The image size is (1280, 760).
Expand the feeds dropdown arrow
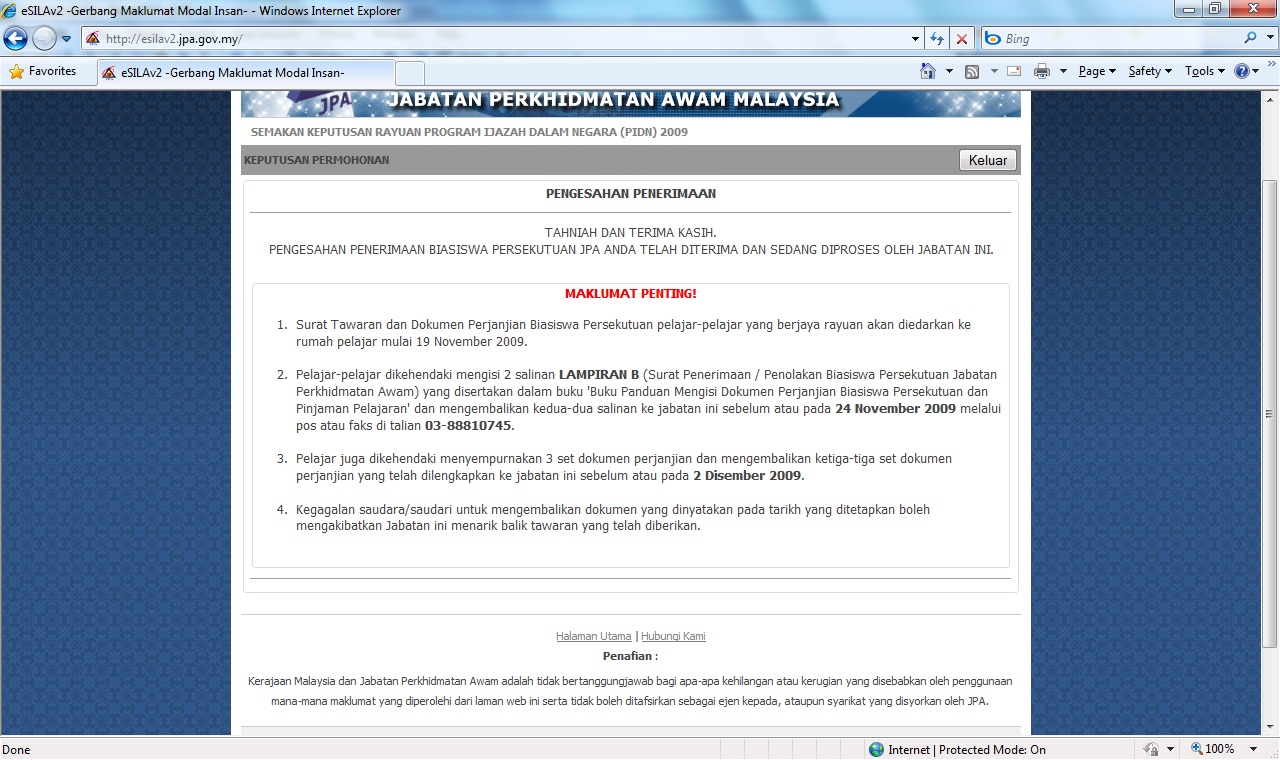pos(993,71)
